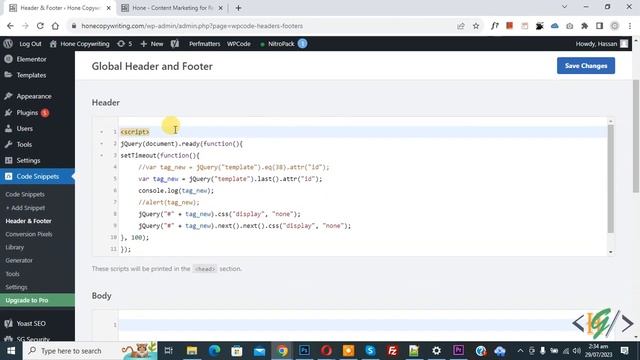Screen dimensions: 640x360
Task: Show hidden system tray icons
Action: (x=520, y=351)
